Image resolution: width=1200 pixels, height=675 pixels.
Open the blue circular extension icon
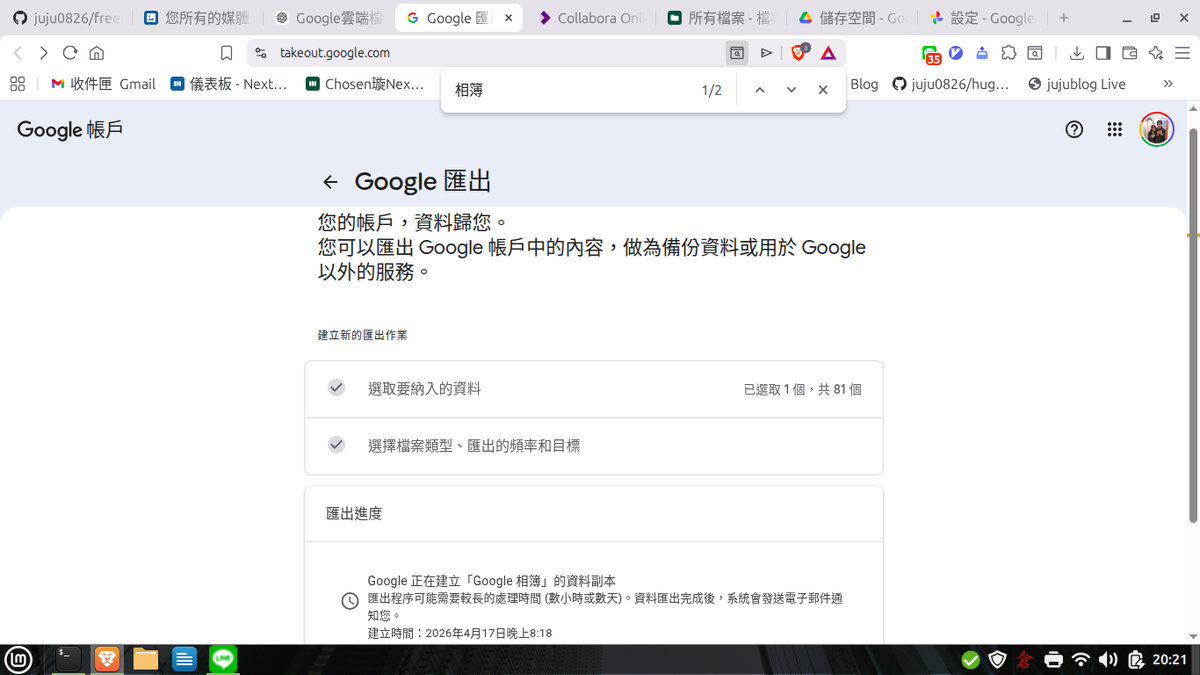[956, 53]
